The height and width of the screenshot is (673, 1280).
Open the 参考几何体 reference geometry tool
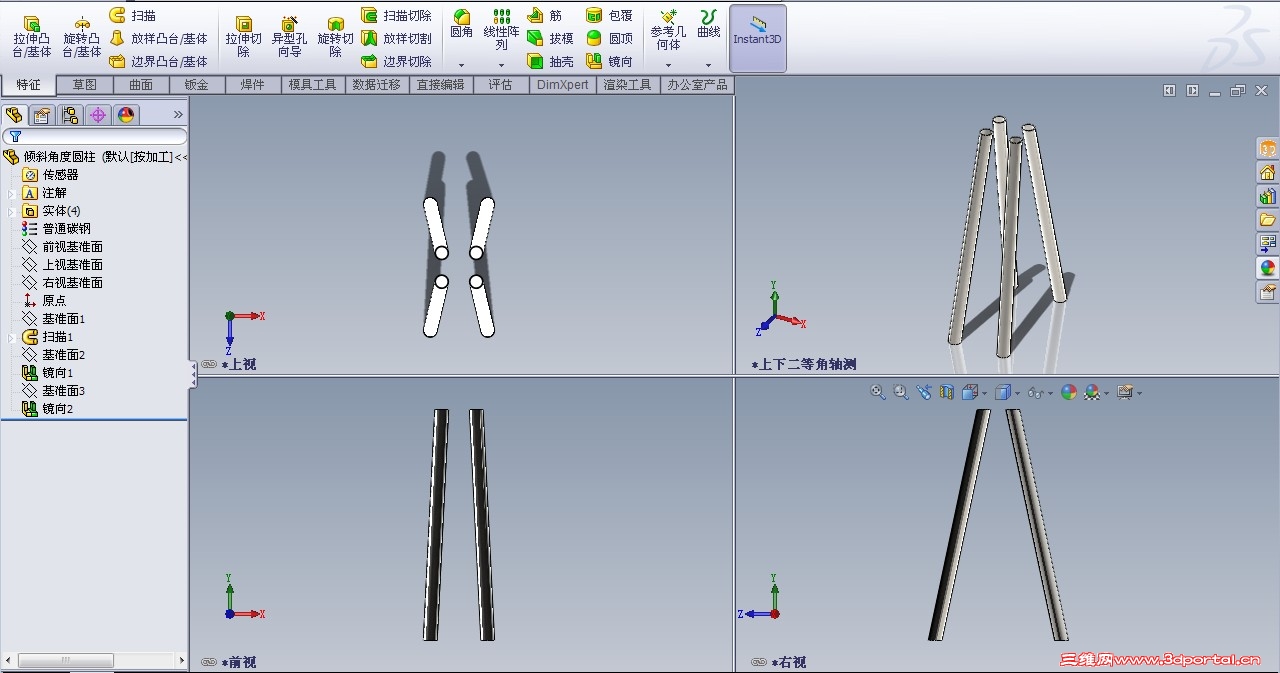coord(668,30)
